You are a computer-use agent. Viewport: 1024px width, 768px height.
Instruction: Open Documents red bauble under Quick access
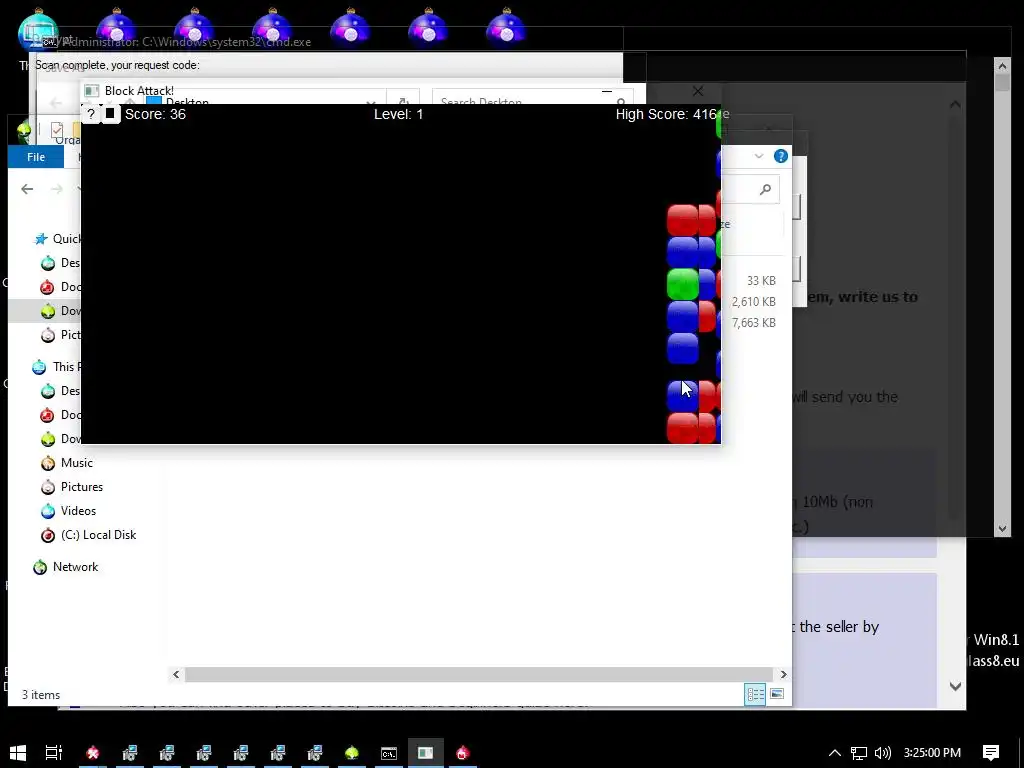47,287
